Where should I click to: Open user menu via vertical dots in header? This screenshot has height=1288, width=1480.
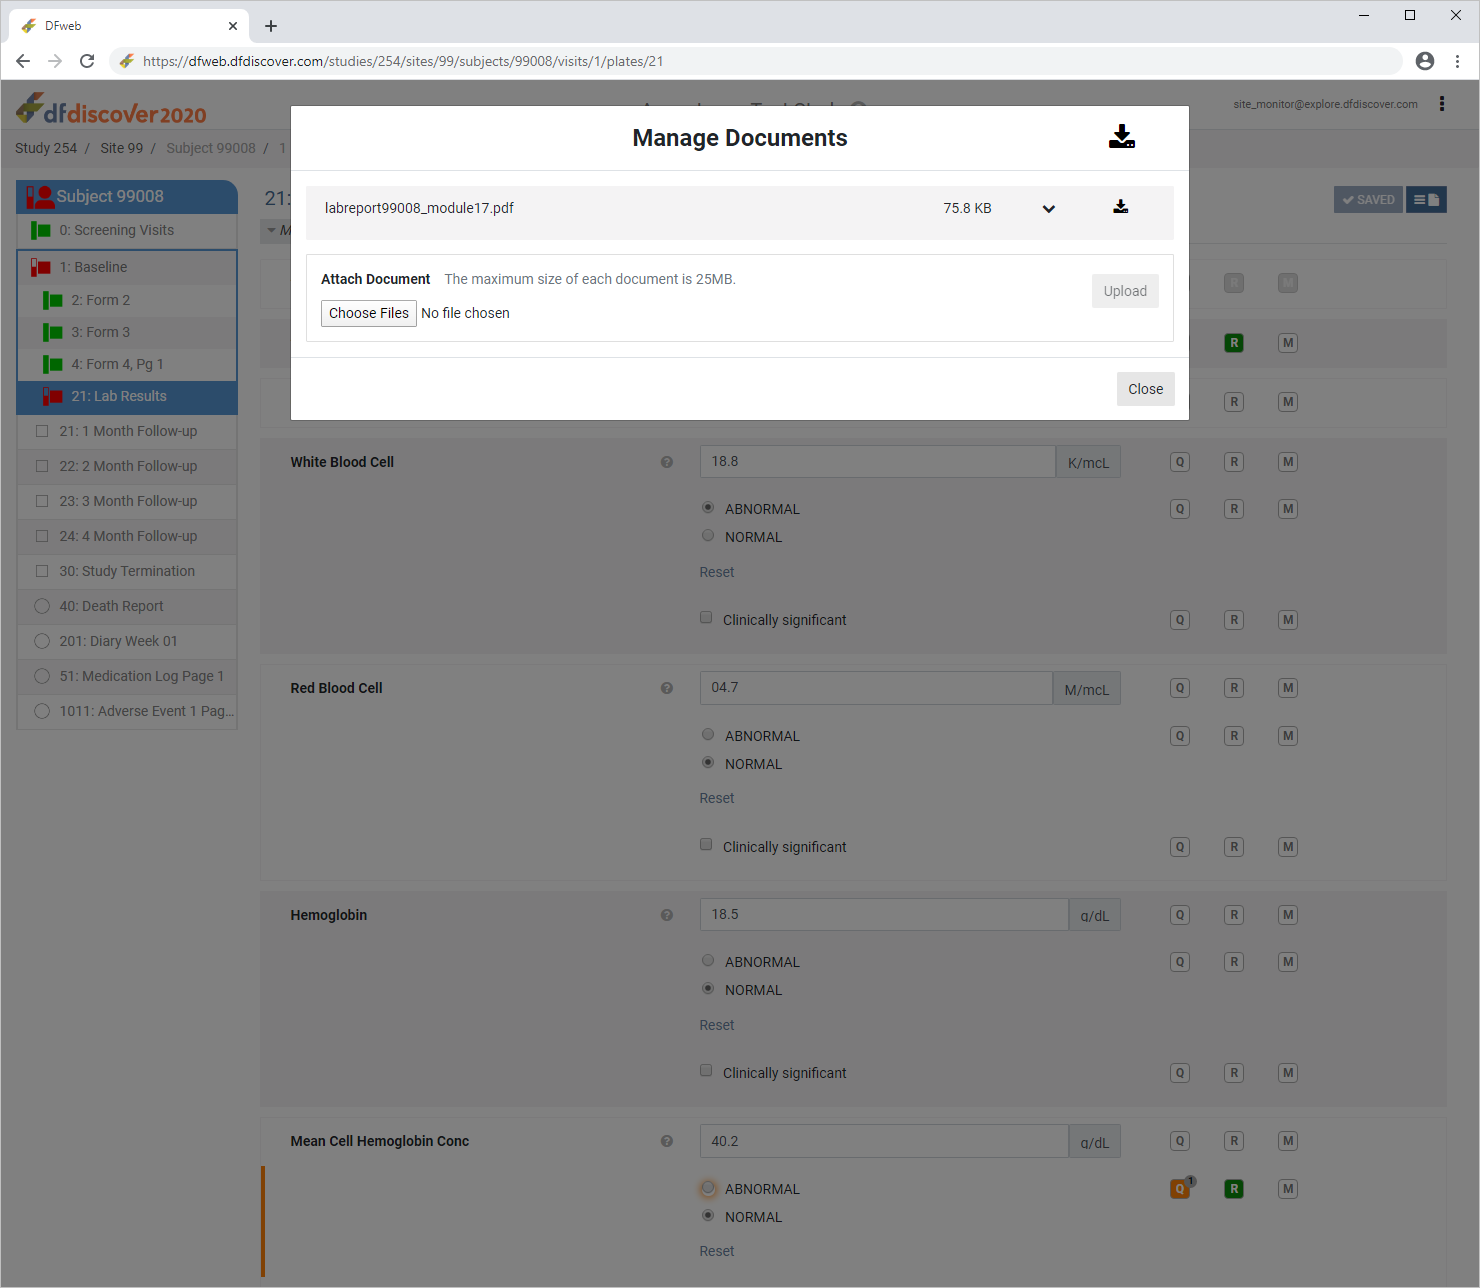click(x=1441, y=104)
